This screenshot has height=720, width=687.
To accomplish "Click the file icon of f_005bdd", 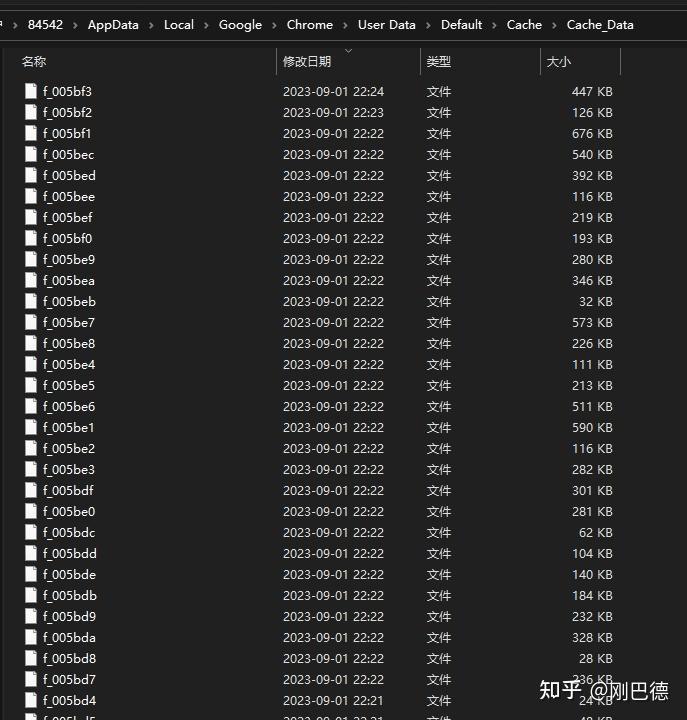I will pyautogui.click(x=31, y=554).
